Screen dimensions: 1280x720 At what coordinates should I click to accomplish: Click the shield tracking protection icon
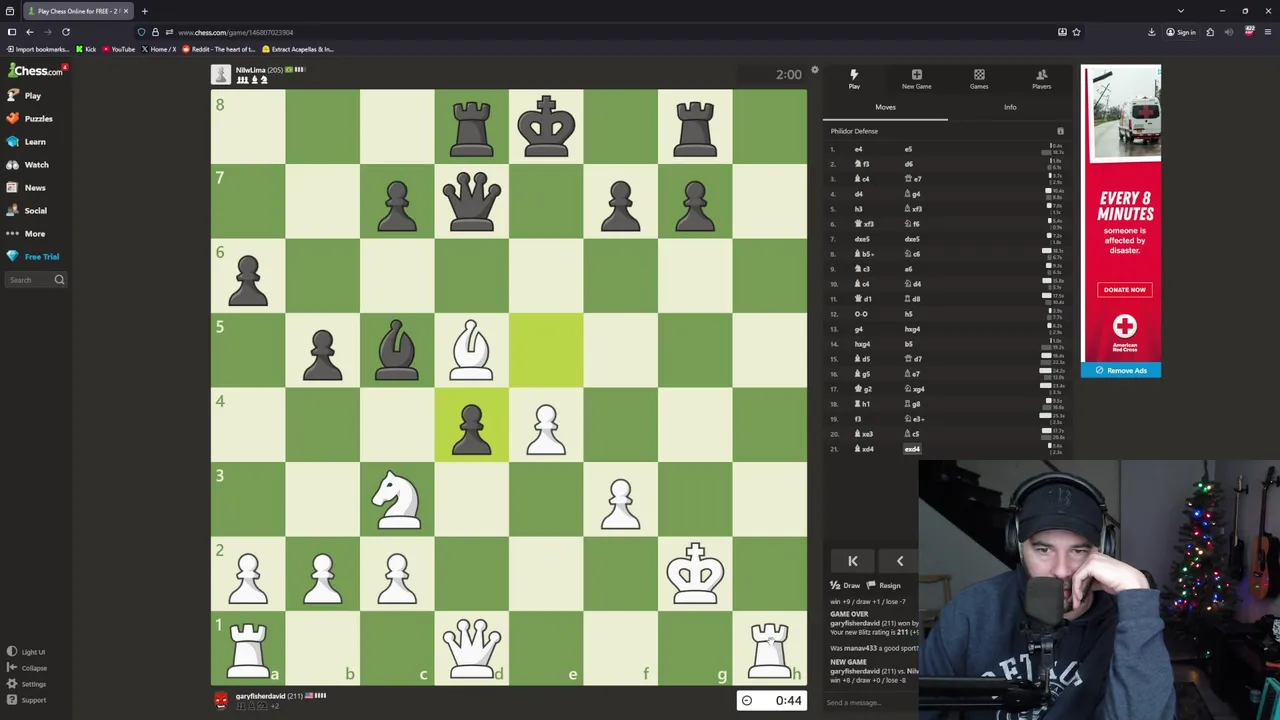[142, 32]
